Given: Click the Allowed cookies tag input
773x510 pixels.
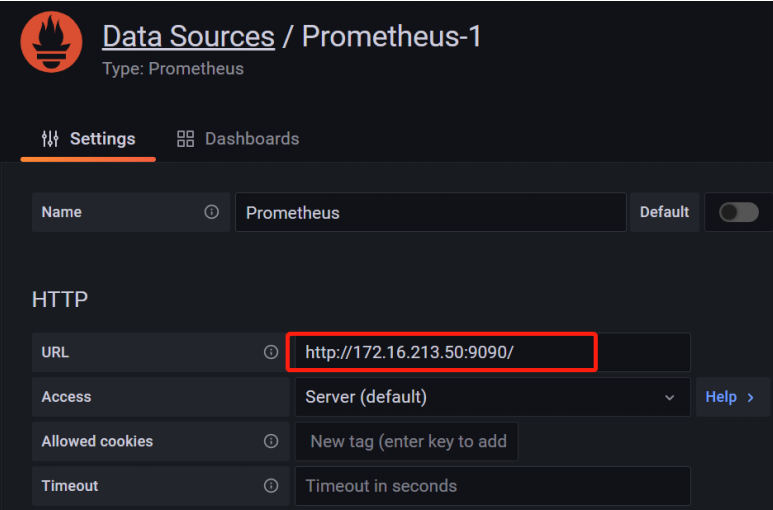Looking at the screenshot, I should point(406,441).
